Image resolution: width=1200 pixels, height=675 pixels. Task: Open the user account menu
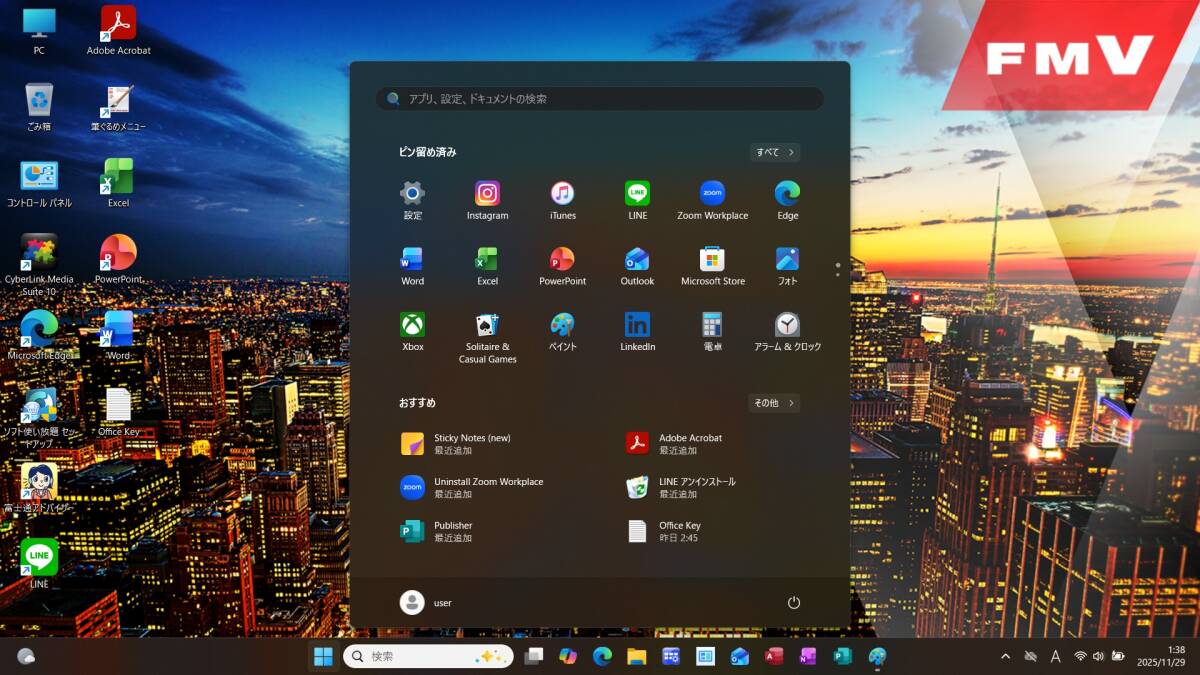click(x=427, y=603)
